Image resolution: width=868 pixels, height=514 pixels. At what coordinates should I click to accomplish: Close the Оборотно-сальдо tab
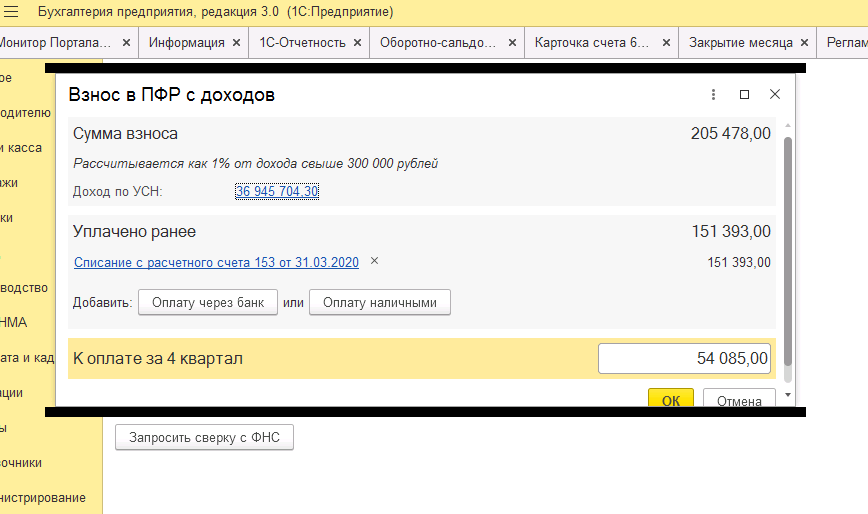513,43
